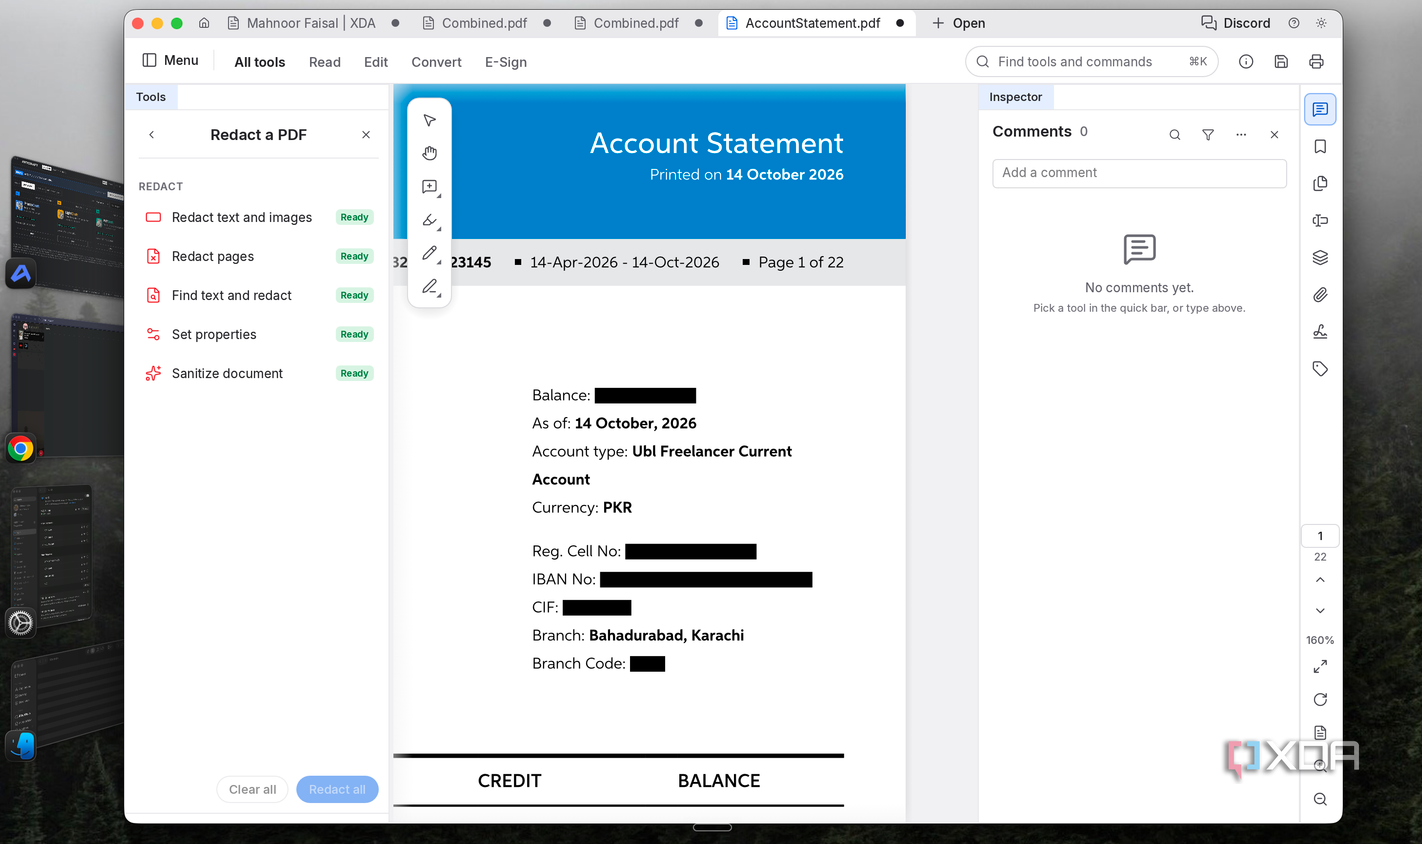Focus the Find tools and commands search
This screenshot has width=1422, height=844.
1091,62
